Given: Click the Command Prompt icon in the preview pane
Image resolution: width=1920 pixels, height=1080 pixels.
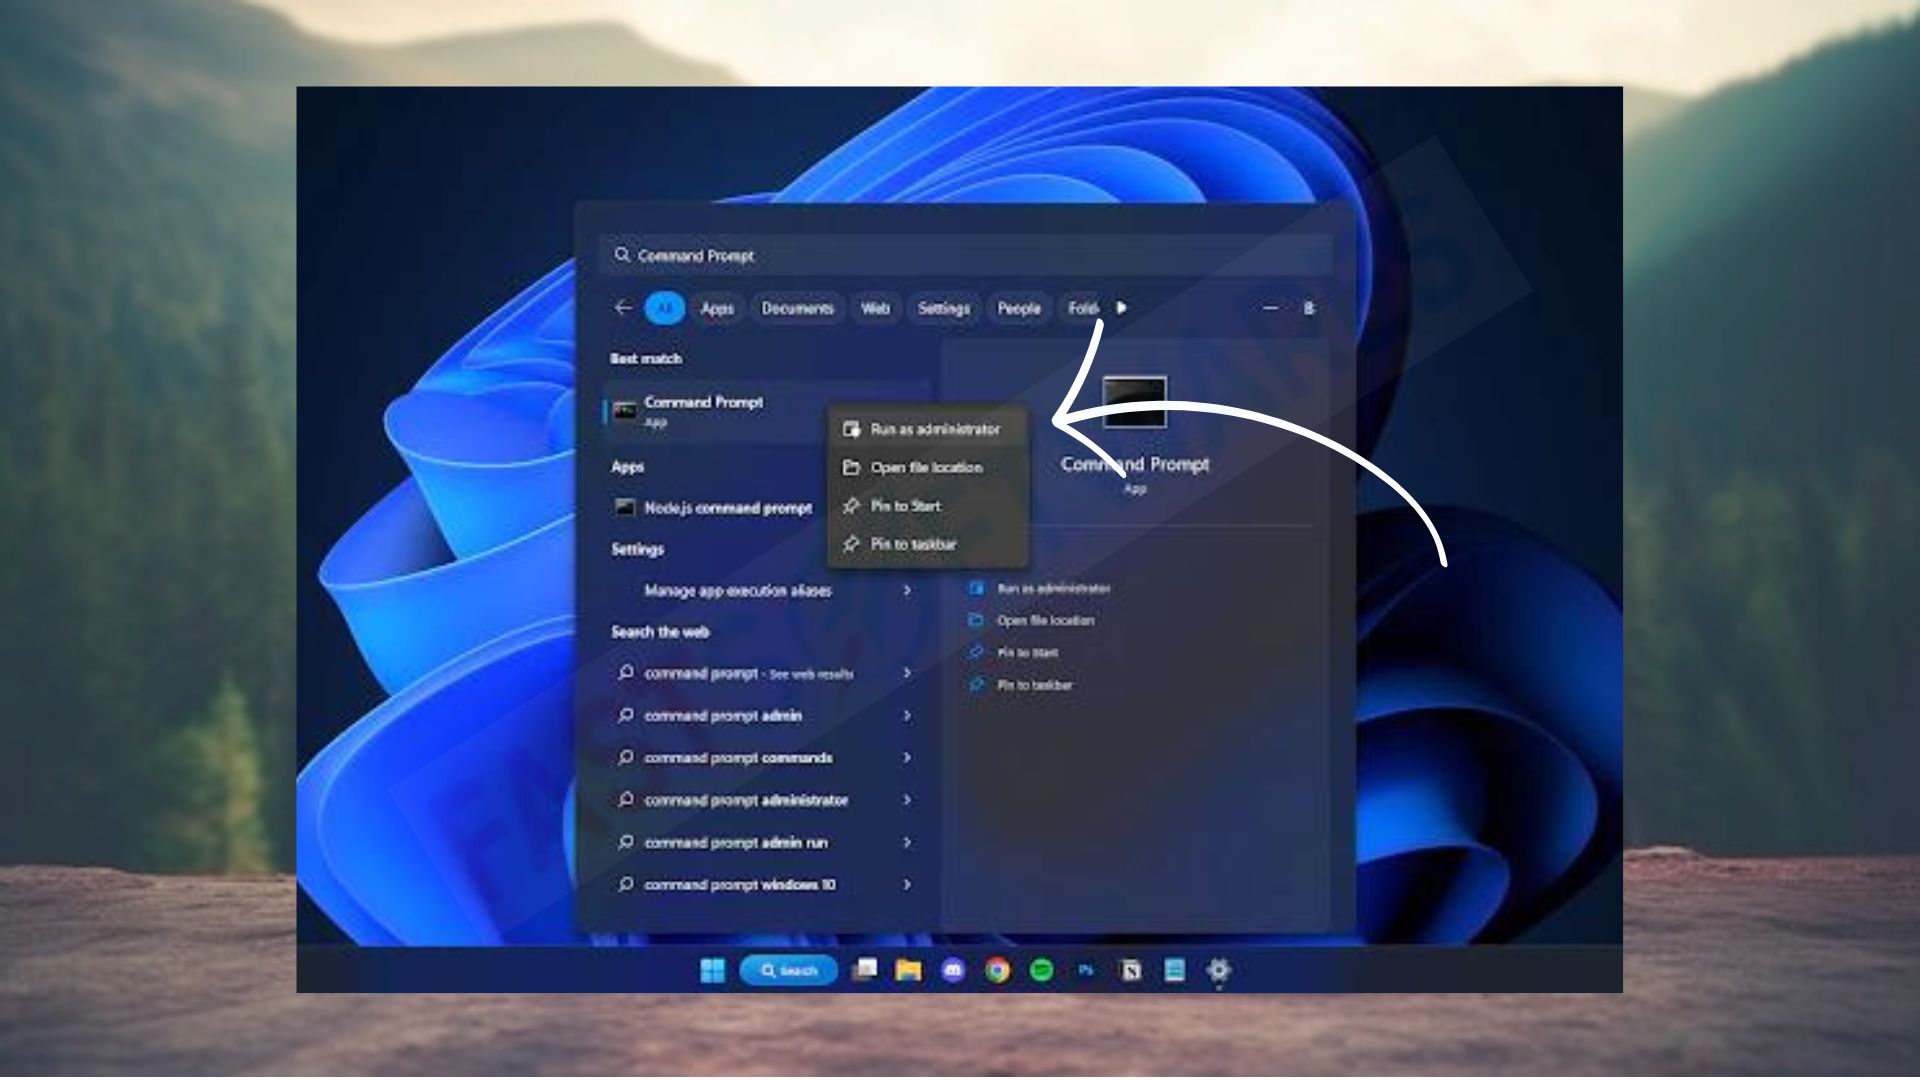Looking at the screenshot, I should tap(1134, 402).
